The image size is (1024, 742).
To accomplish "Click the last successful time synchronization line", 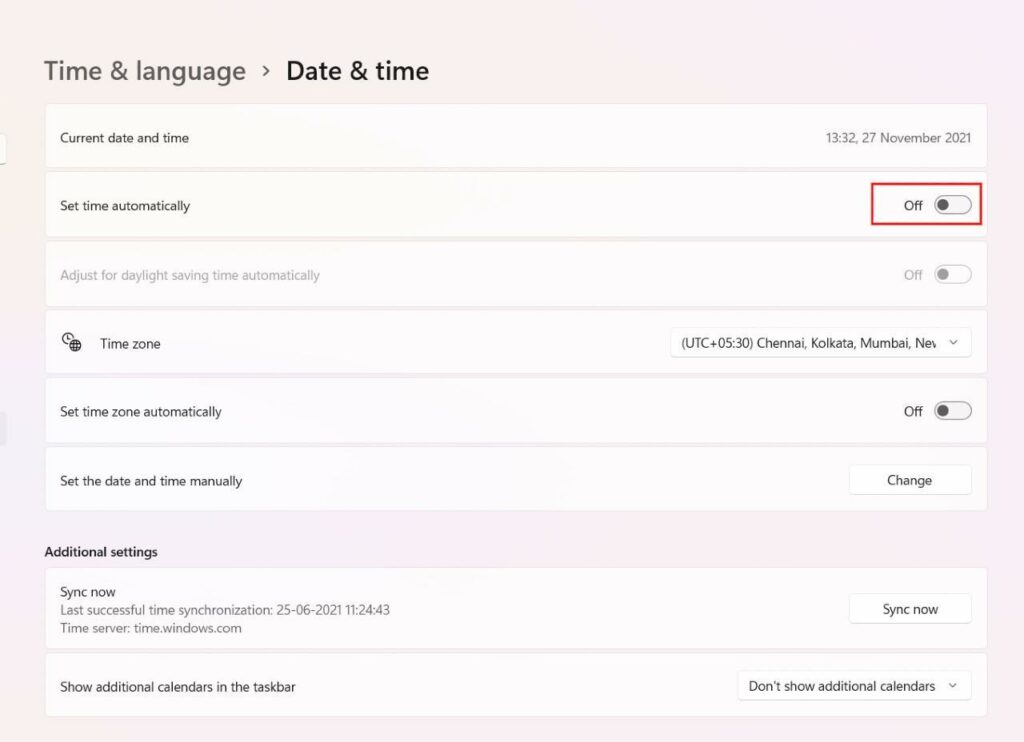I will pos(225,610).
